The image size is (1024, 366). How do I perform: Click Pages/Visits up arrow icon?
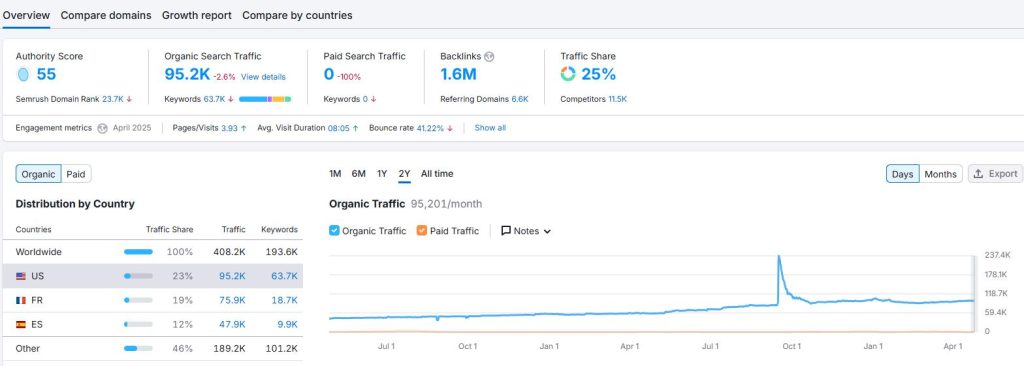click(244, 128)
